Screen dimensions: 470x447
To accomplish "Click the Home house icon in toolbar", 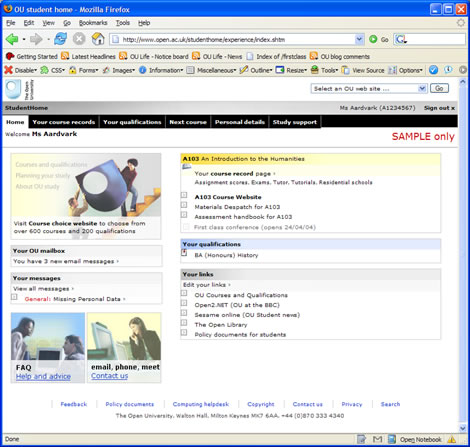I will coord(98,39).
